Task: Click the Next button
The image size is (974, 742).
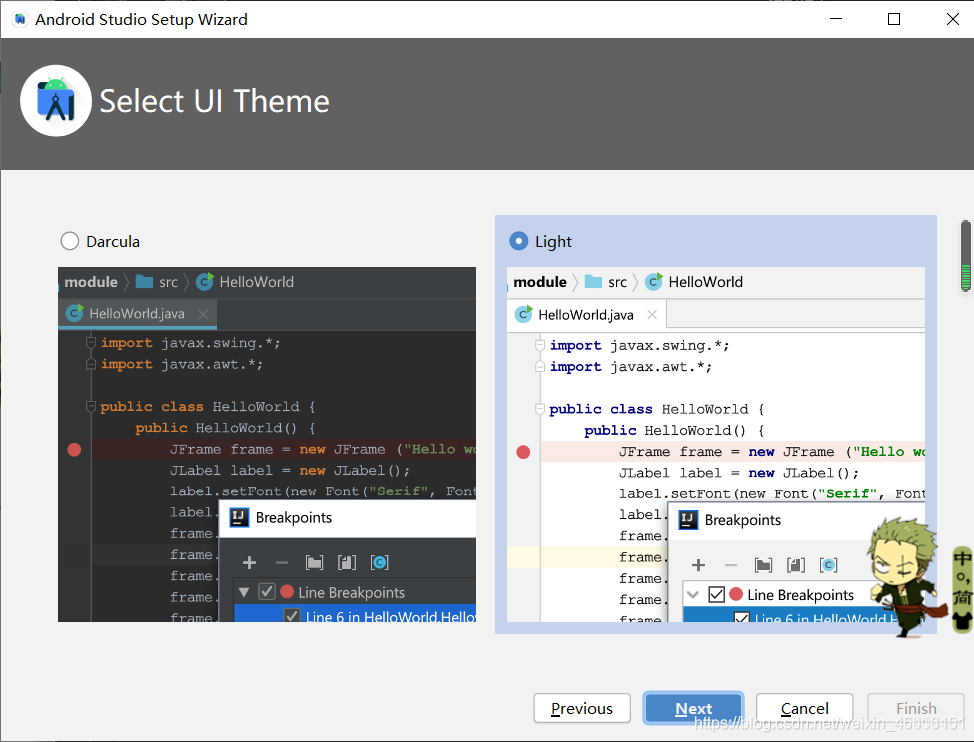Action: pos(693,708)
